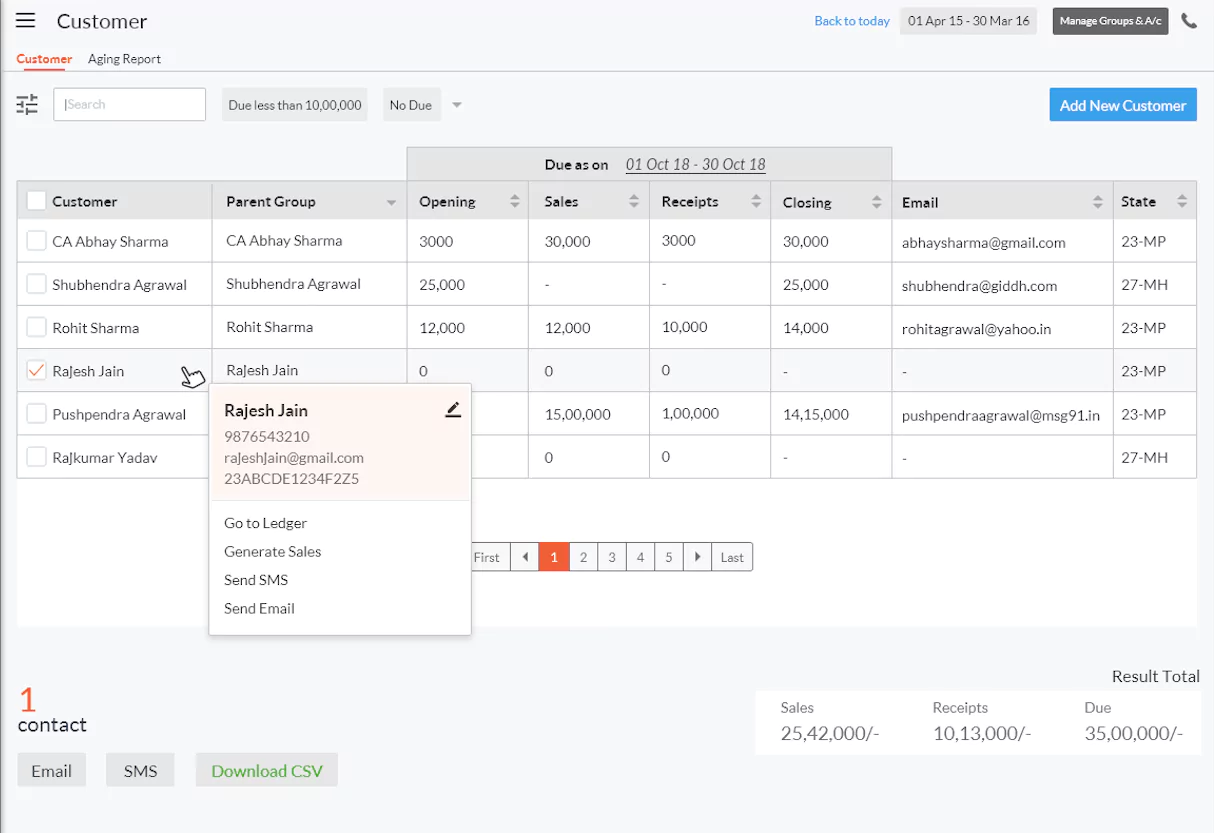
Task: Sort by Email column arrows
Action: pyautogui.click(x=1099, y=201)
